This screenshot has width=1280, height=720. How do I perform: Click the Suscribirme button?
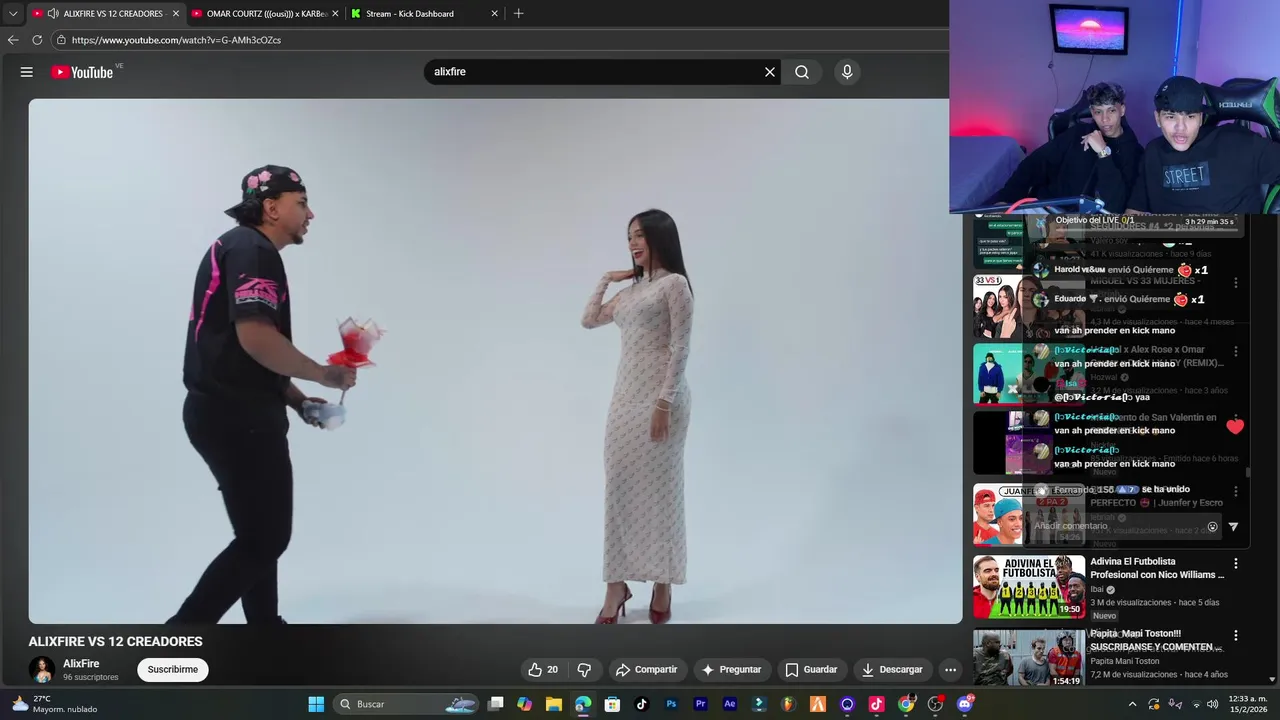coord(173,670)
